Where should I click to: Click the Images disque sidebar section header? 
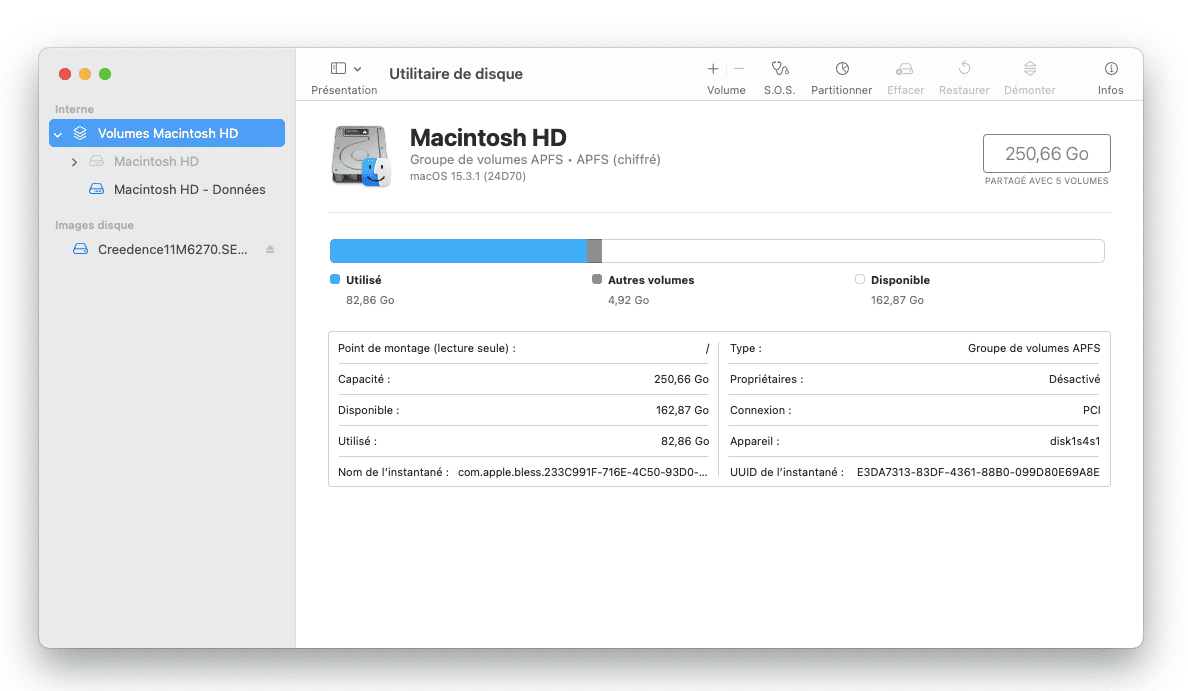point(94,225)
